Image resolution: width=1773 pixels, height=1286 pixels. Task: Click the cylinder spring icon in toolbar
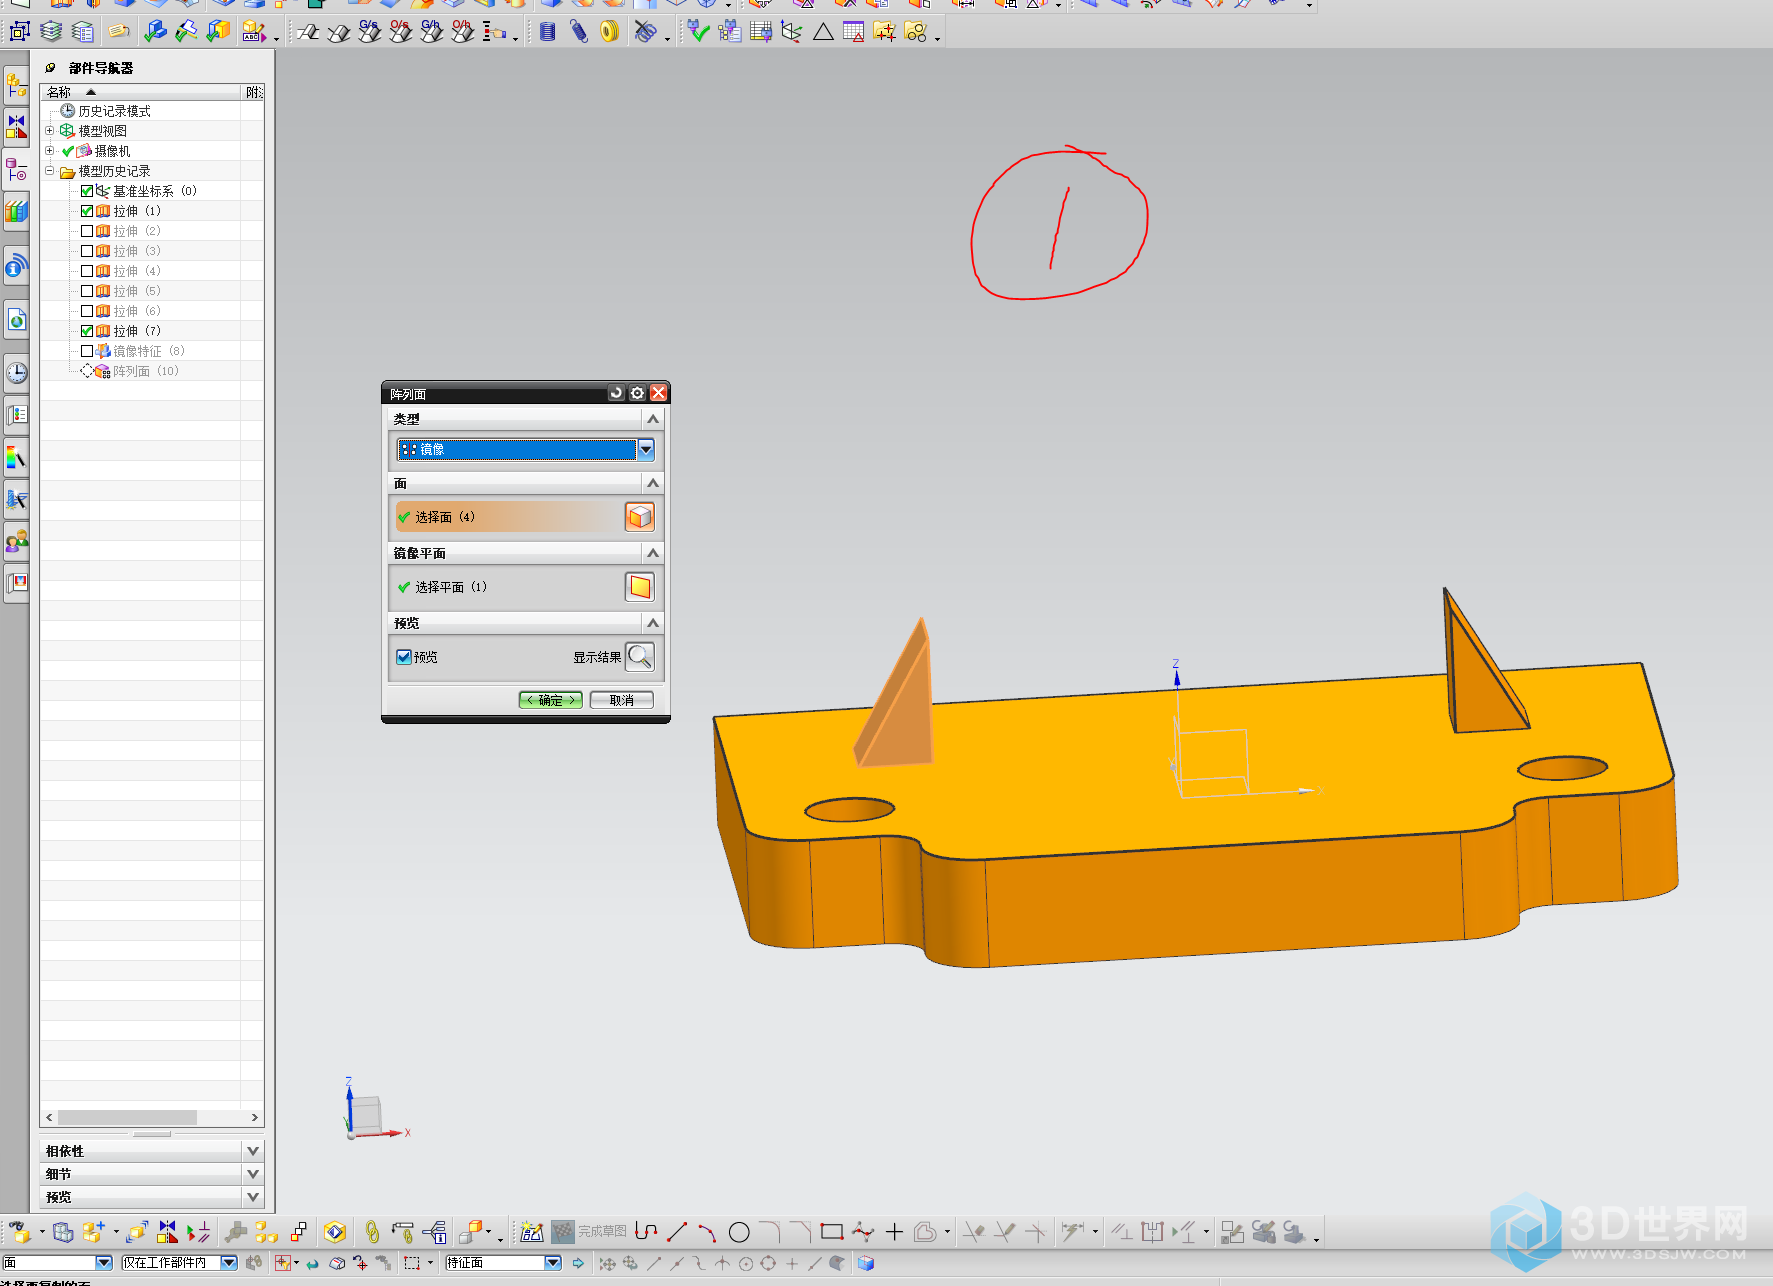coord(547,32)
